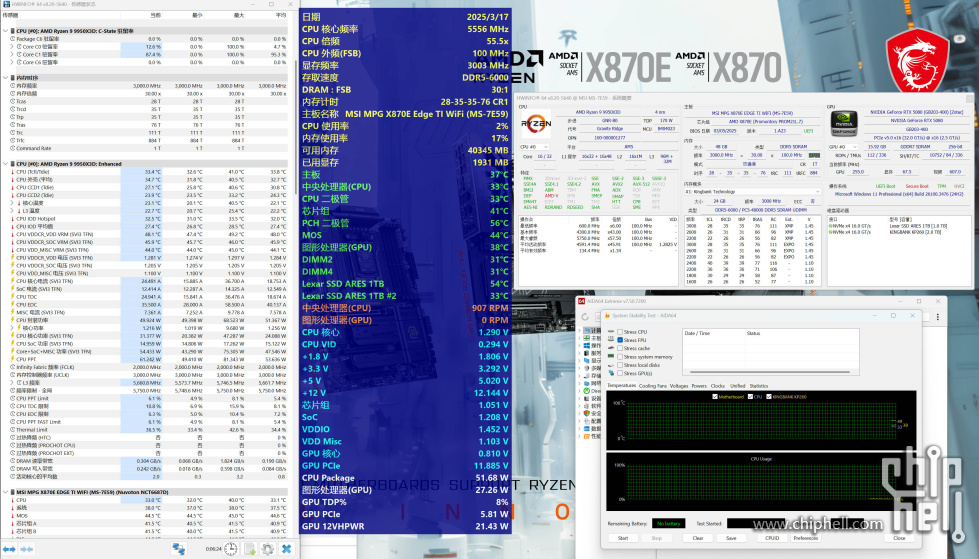
Task: Click the Stress FPU chip icon
Action: (611, 340)
